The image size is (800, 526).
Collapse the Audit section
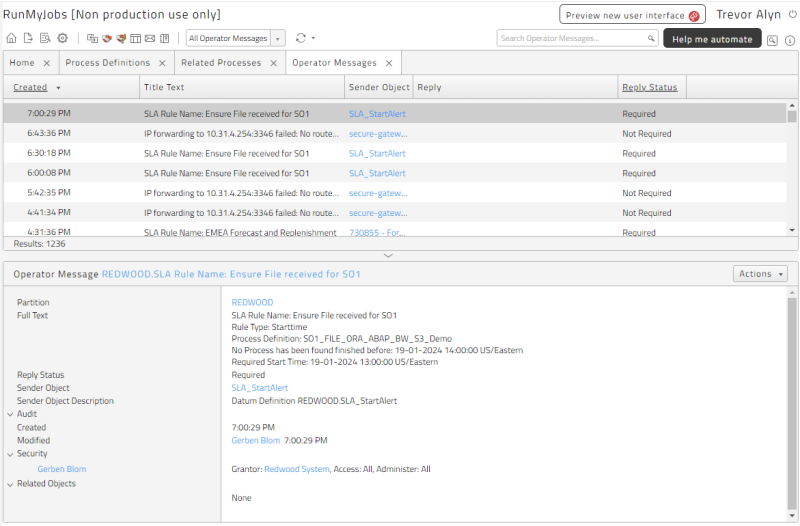pos(10,414)
